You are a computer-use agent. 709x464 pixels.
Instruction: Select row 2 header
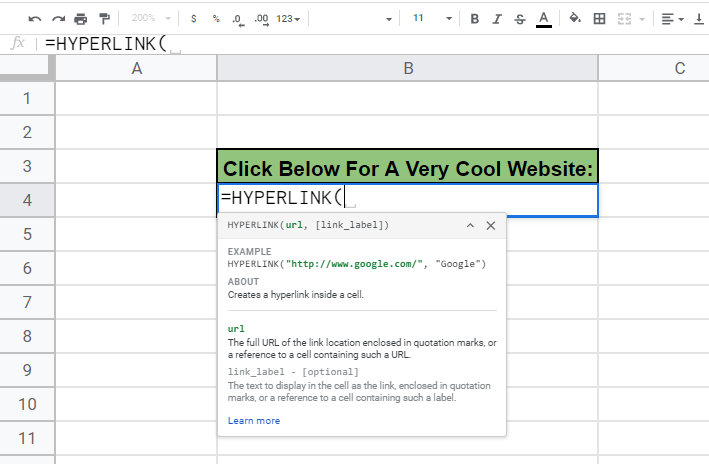pos(27,132)
